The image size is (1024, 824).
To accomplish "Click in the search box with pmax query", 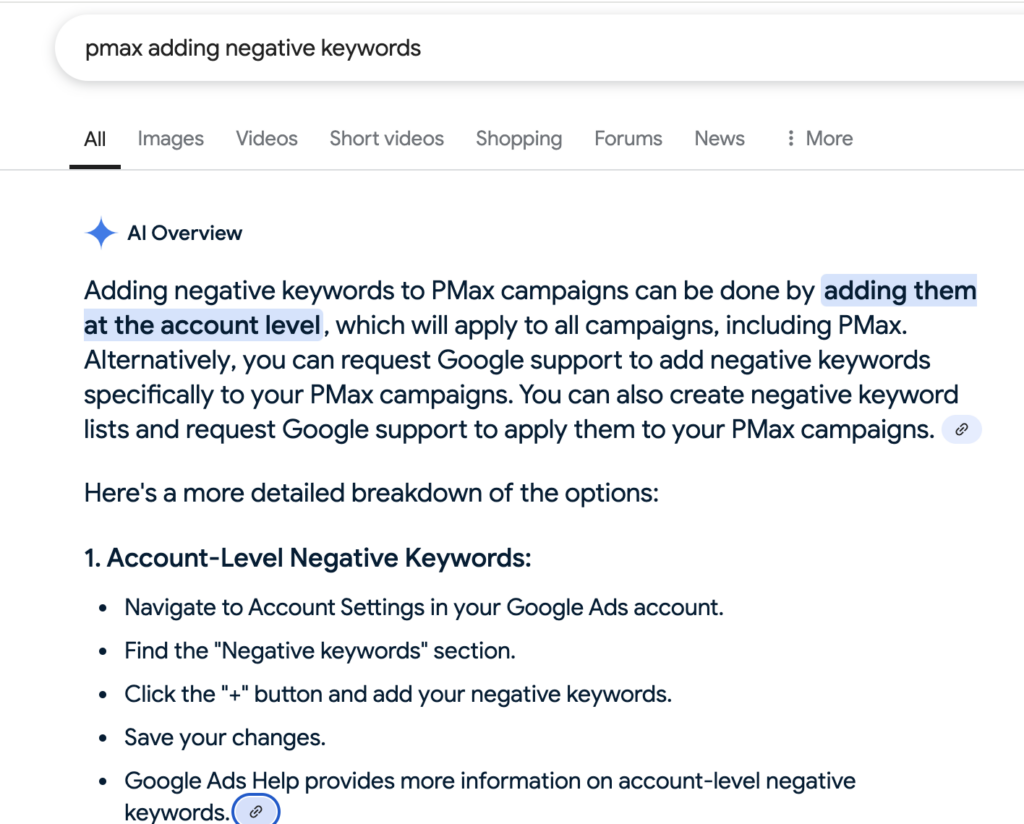I will 500,48.
